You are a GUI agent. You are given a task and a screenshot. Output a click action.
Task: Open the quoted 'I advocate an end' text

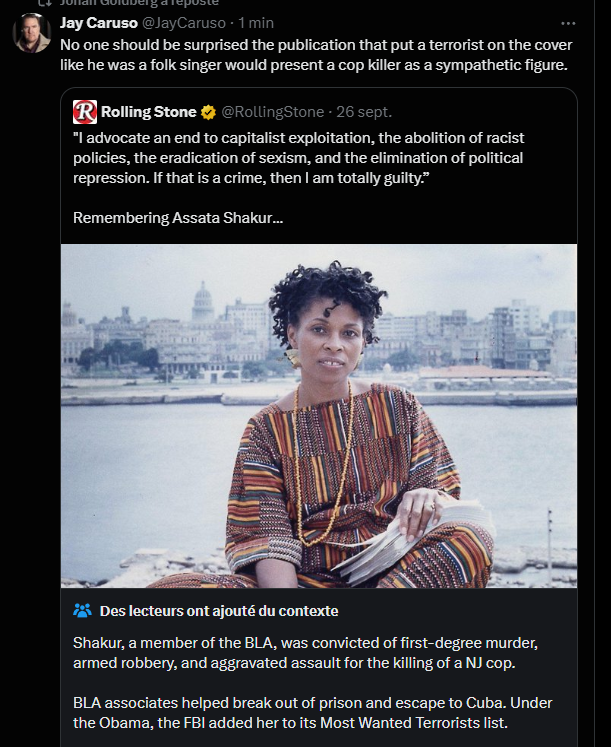[x=298, y=157]
